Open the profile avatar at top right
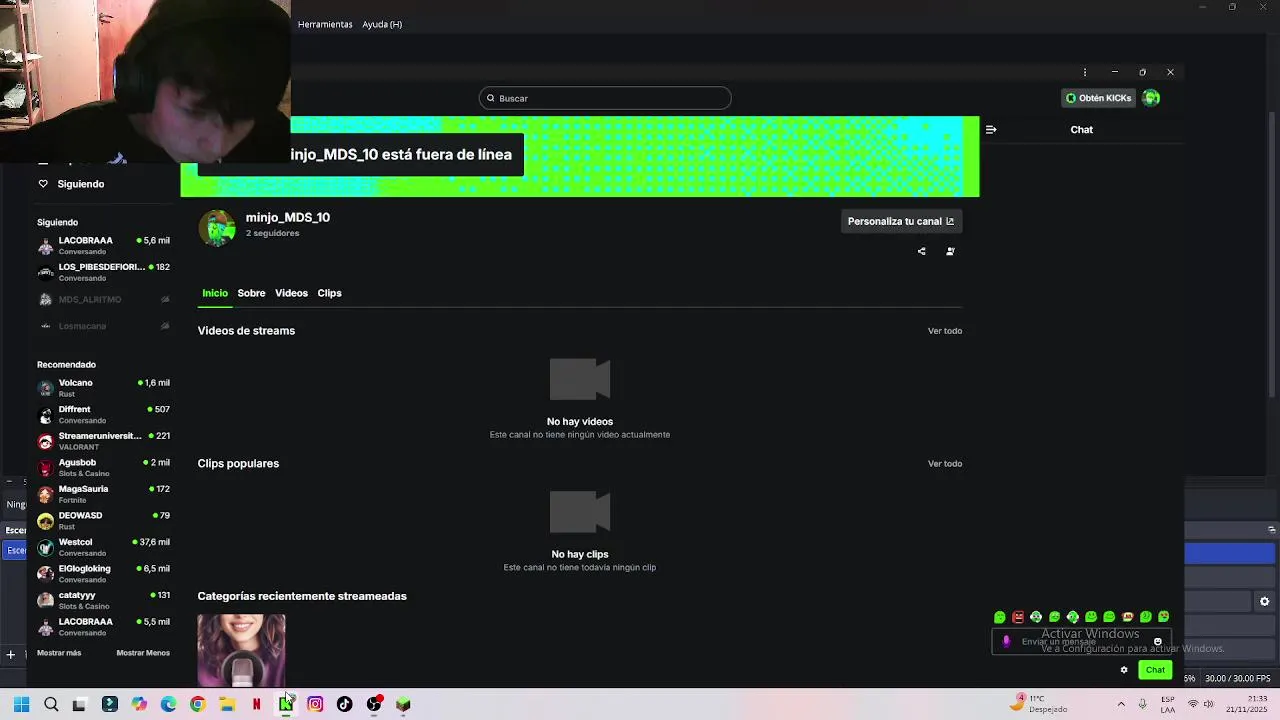The height and width of the screenshot is (720, 1280). (x=1152, y=98)
